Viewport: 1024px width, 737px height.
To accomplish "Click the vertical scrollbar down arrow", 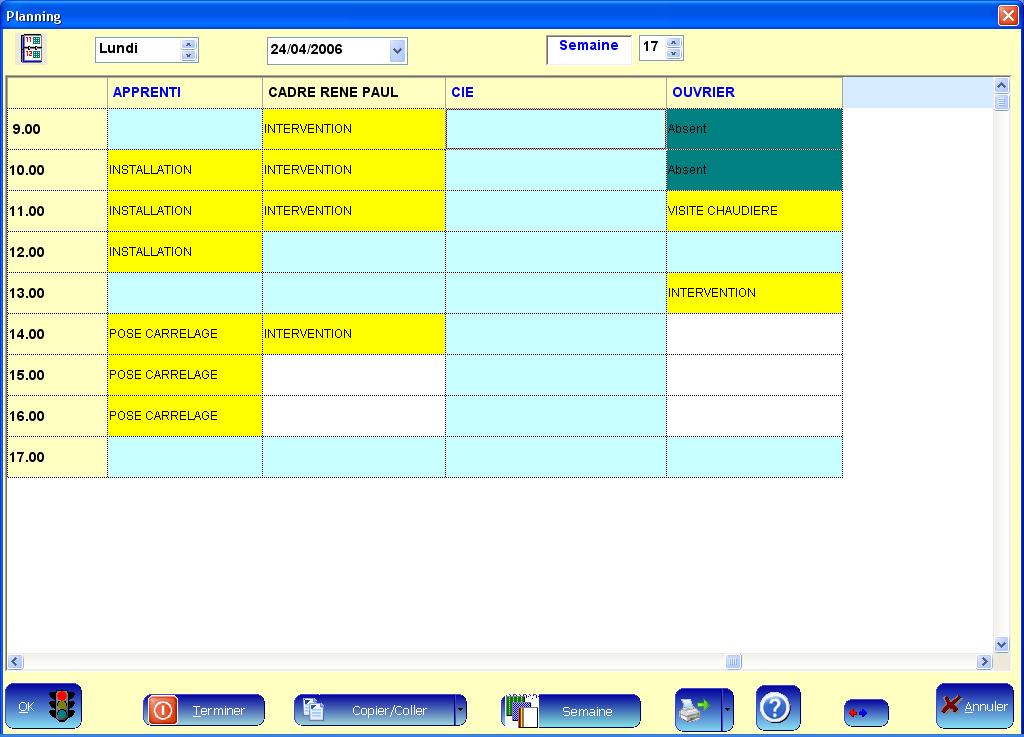I will coord(1002,645).
